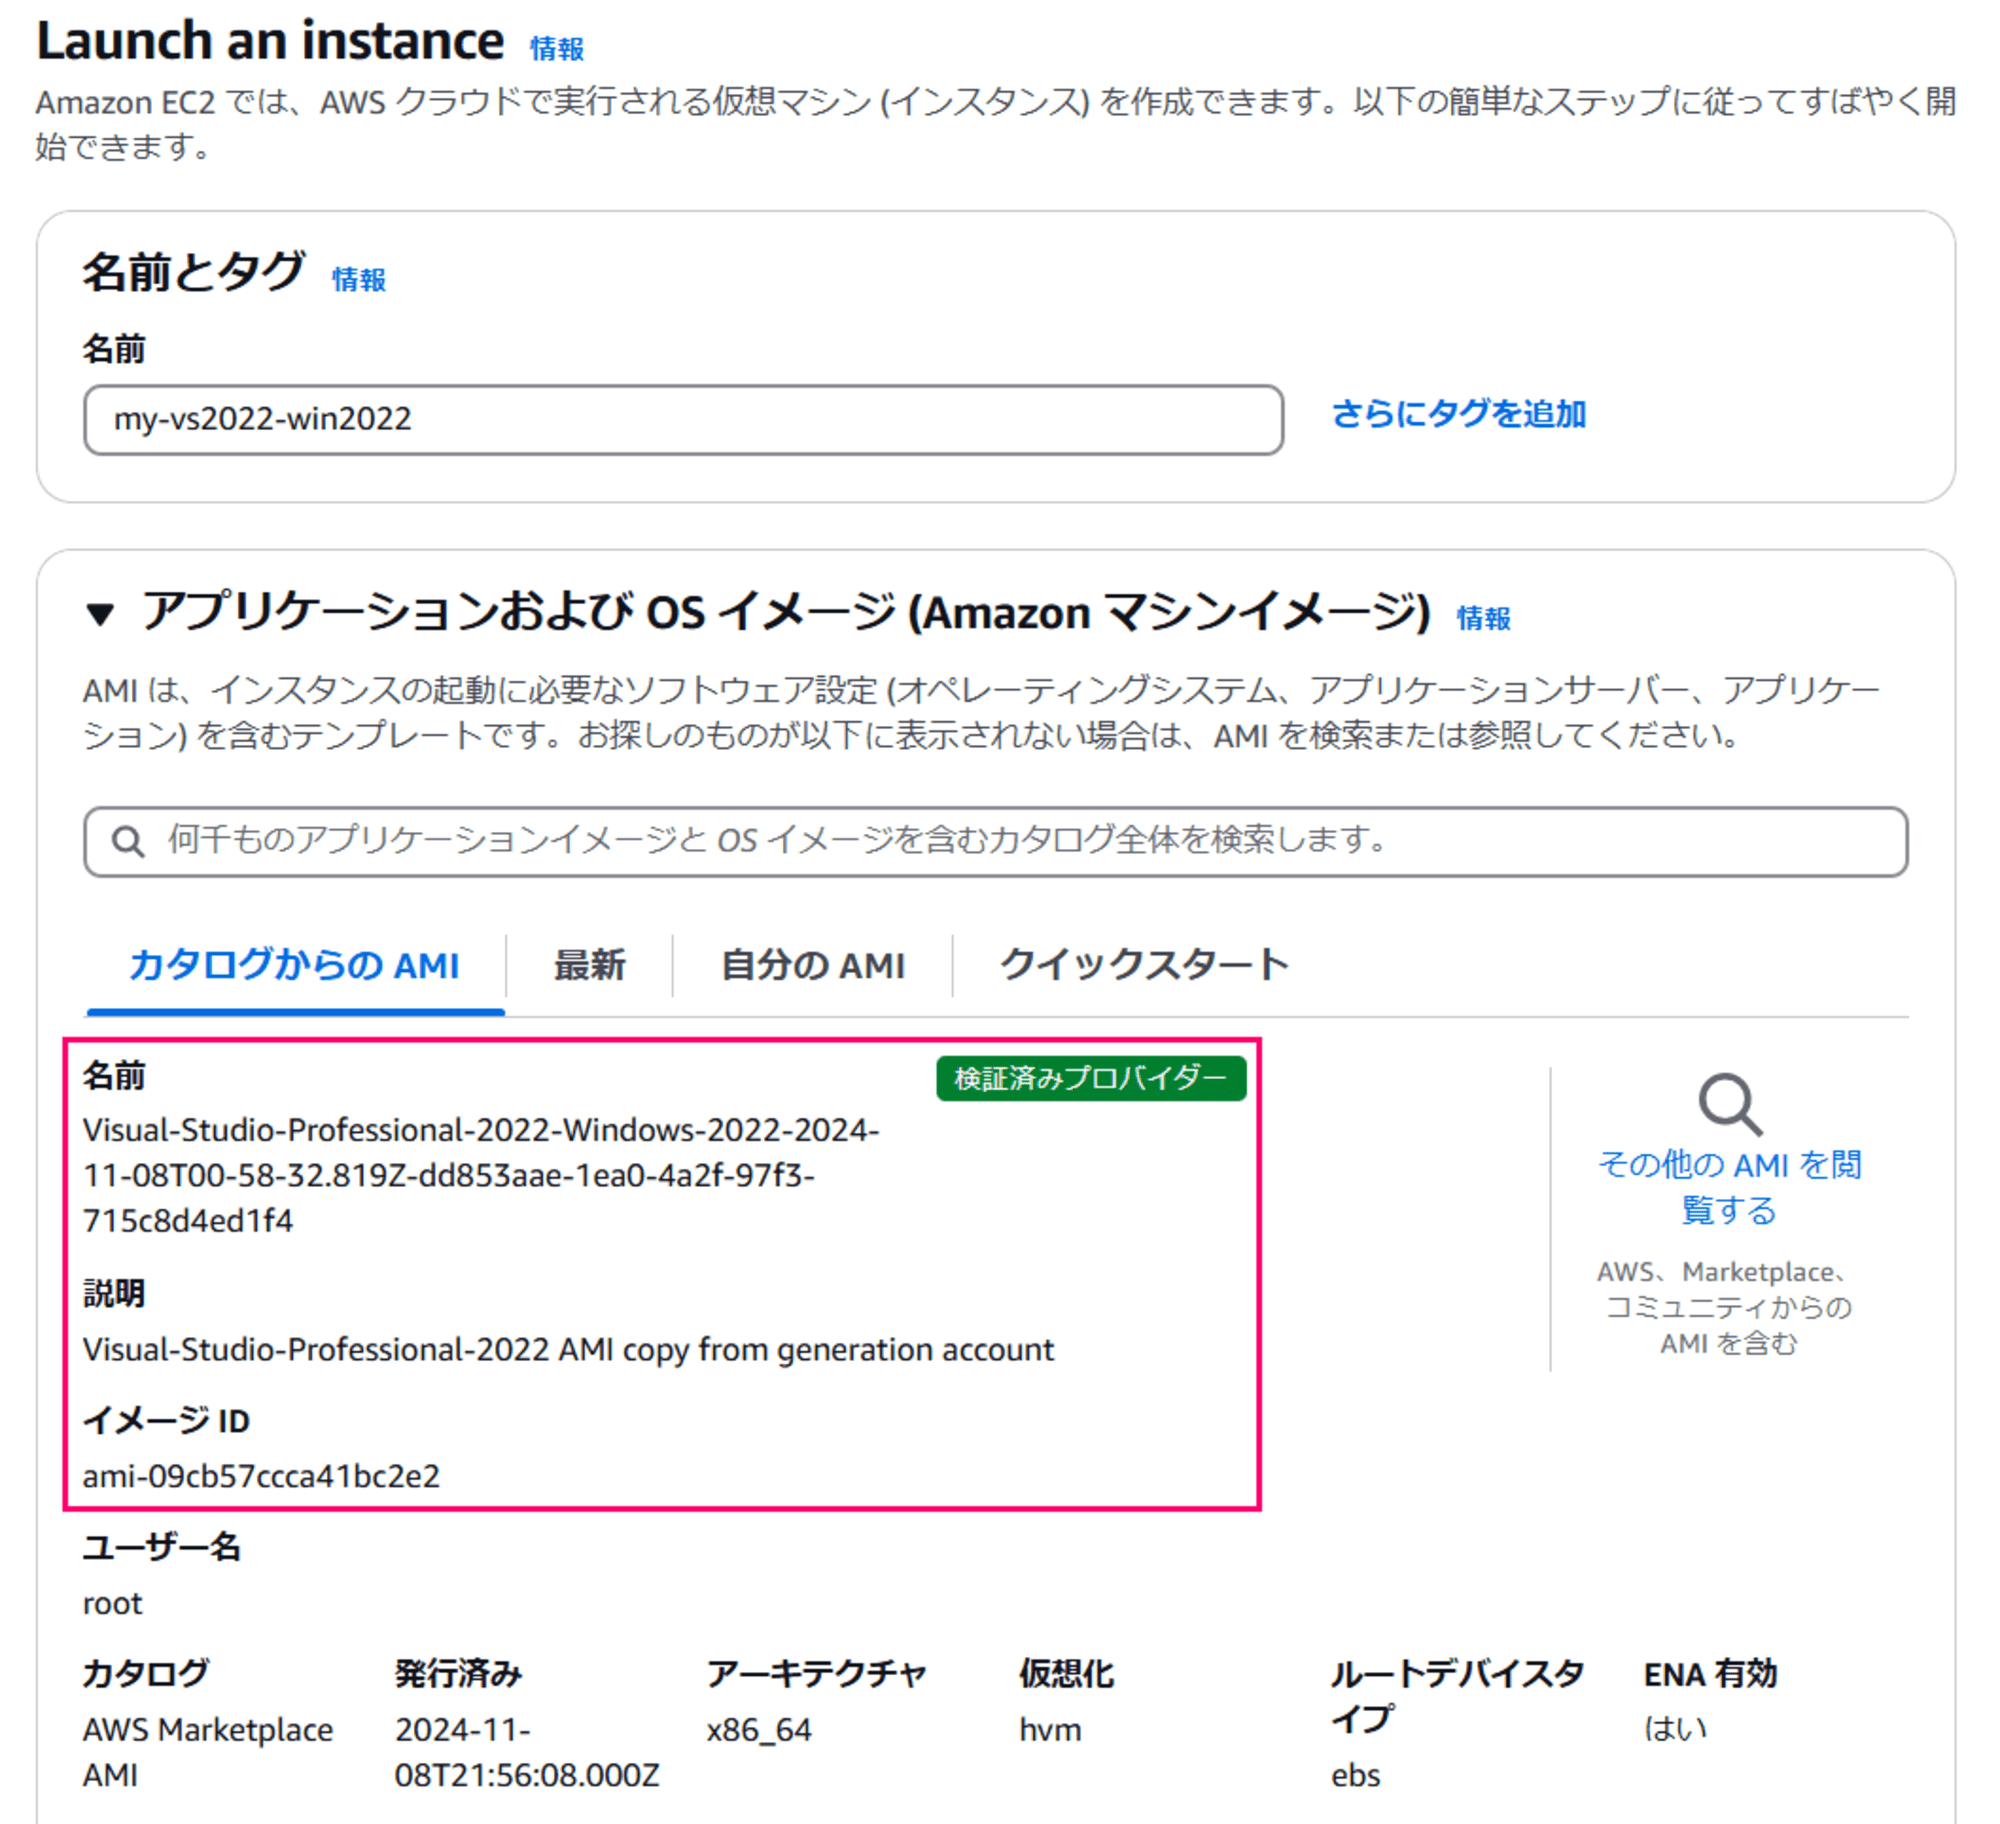The height and width of the screenshot is (1824, 2000).
Task: Open the 情報 link beside Launch an instance
Action: point(556,48)
